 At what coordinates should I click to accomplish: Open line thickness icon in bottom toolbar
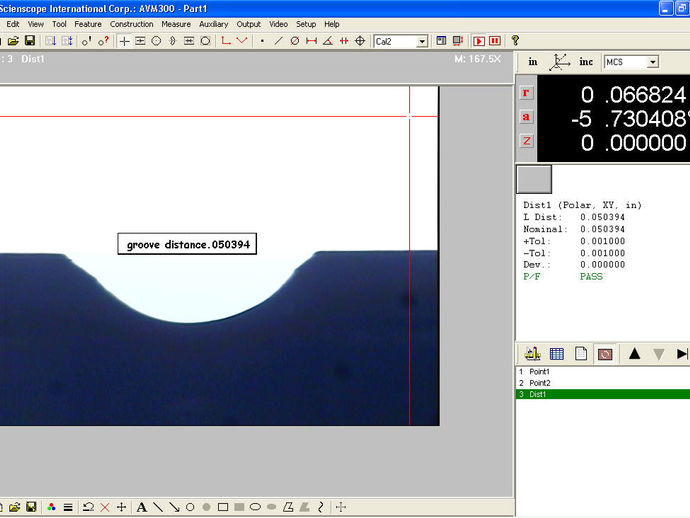(x=68, y=507)
